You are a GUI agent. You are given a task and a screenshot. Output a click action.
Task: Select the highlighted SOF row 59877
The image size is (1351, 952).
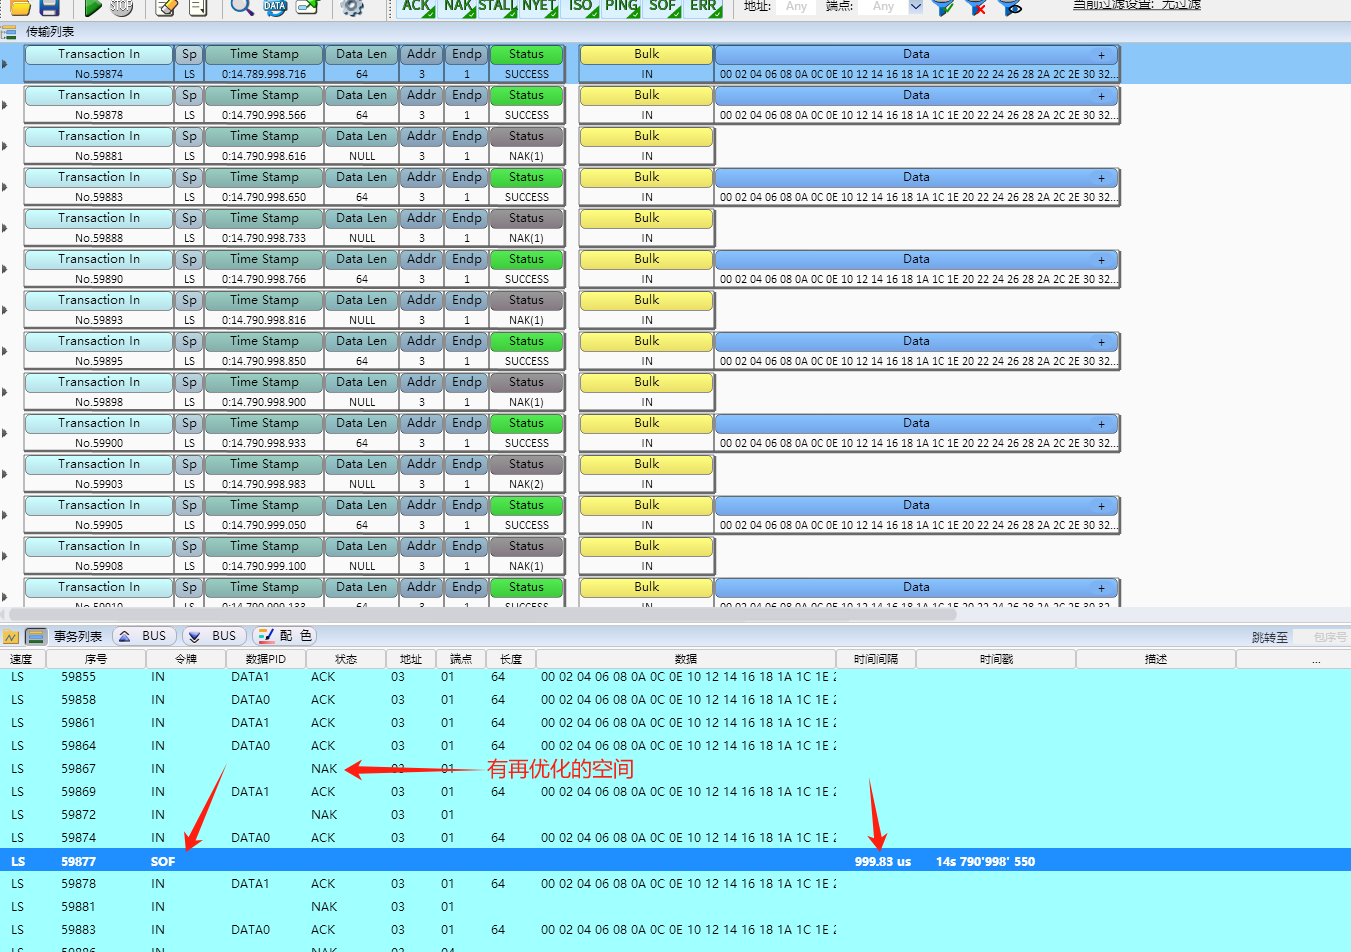(675, 861)
